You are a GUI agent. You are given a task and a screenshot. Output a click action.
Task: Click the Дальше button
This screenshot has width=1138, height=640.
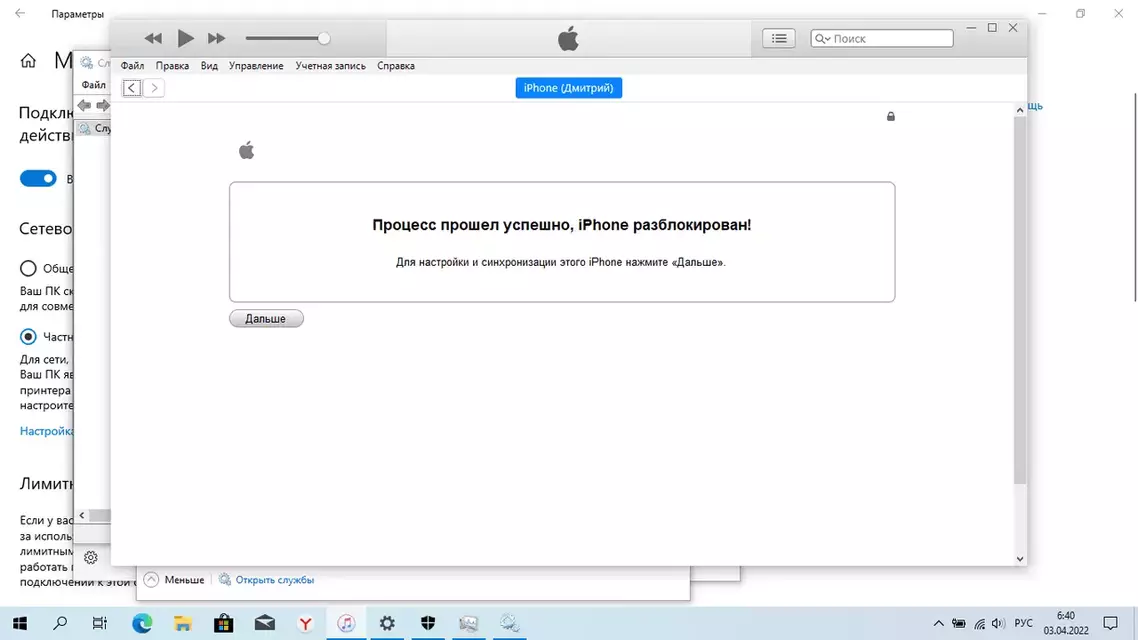(x=266, y=319)
